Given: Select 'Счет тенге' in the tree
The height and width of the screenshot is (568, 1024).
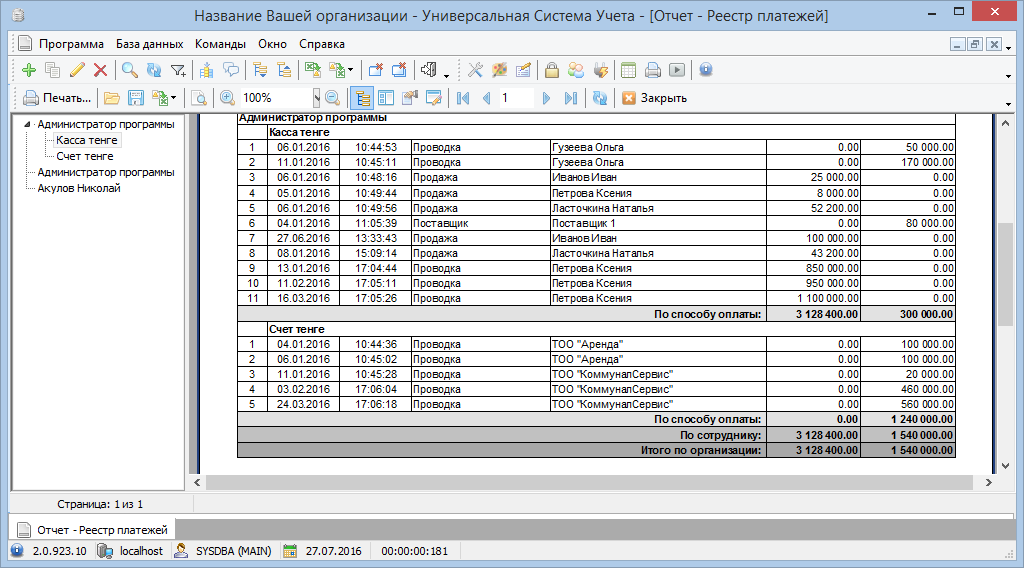Looking at the screenshot, I should pos(85,156).
